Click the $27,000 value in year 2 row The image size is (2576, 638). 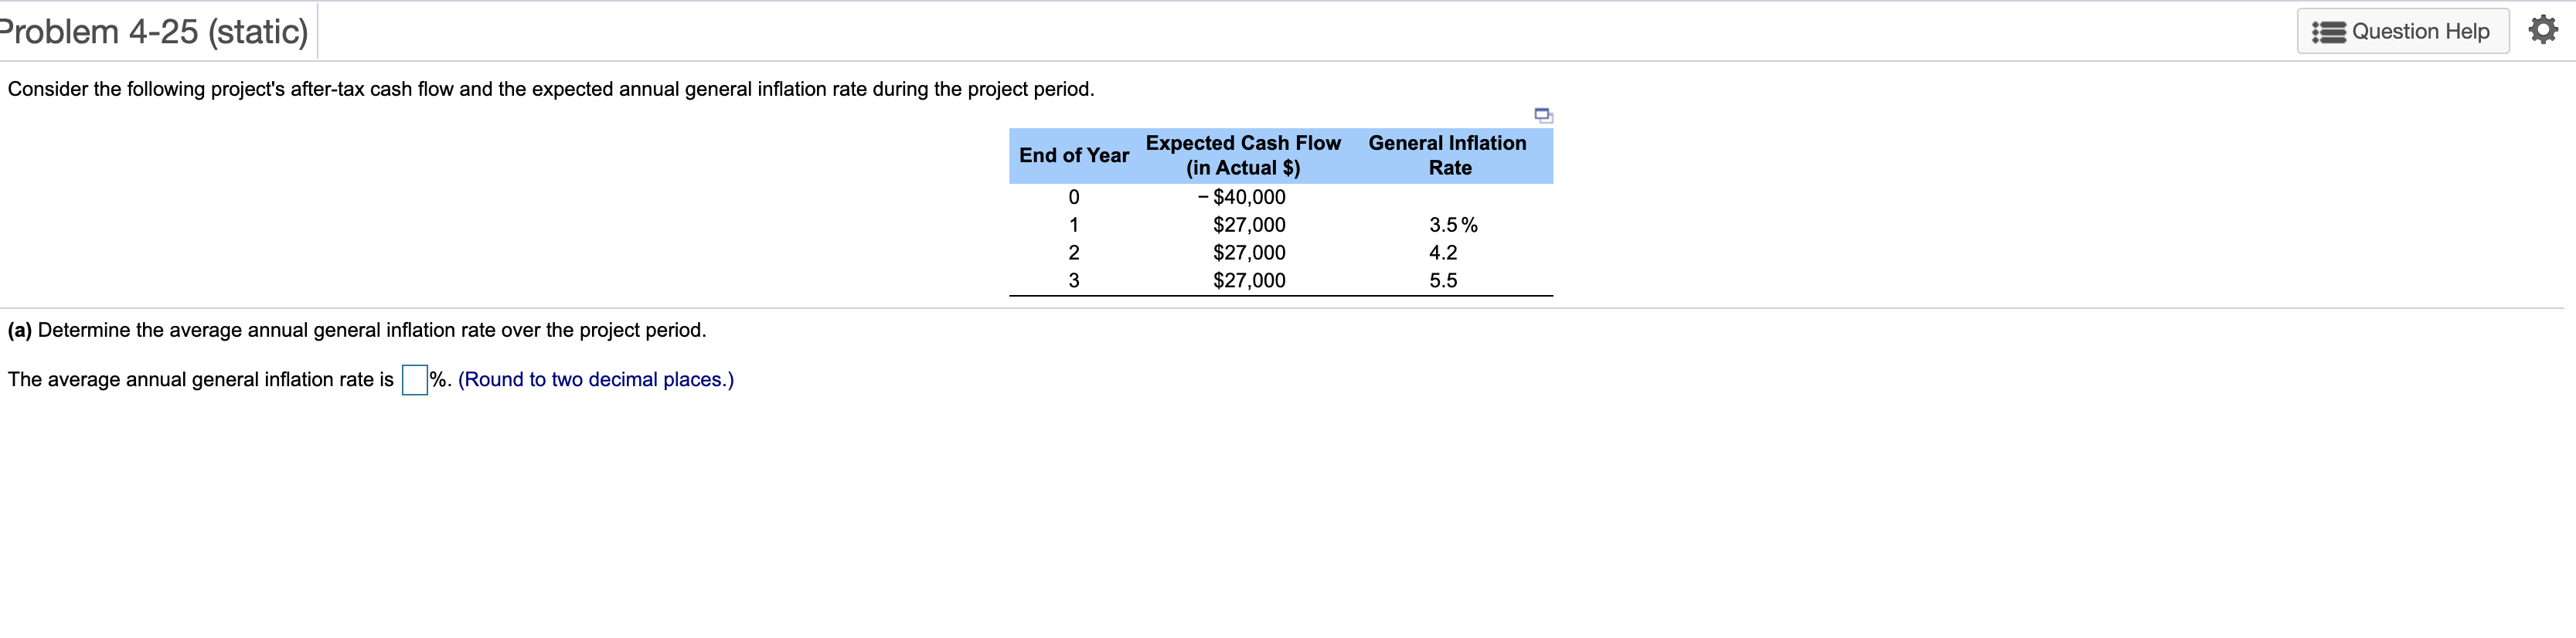(x=1249, y=253)
